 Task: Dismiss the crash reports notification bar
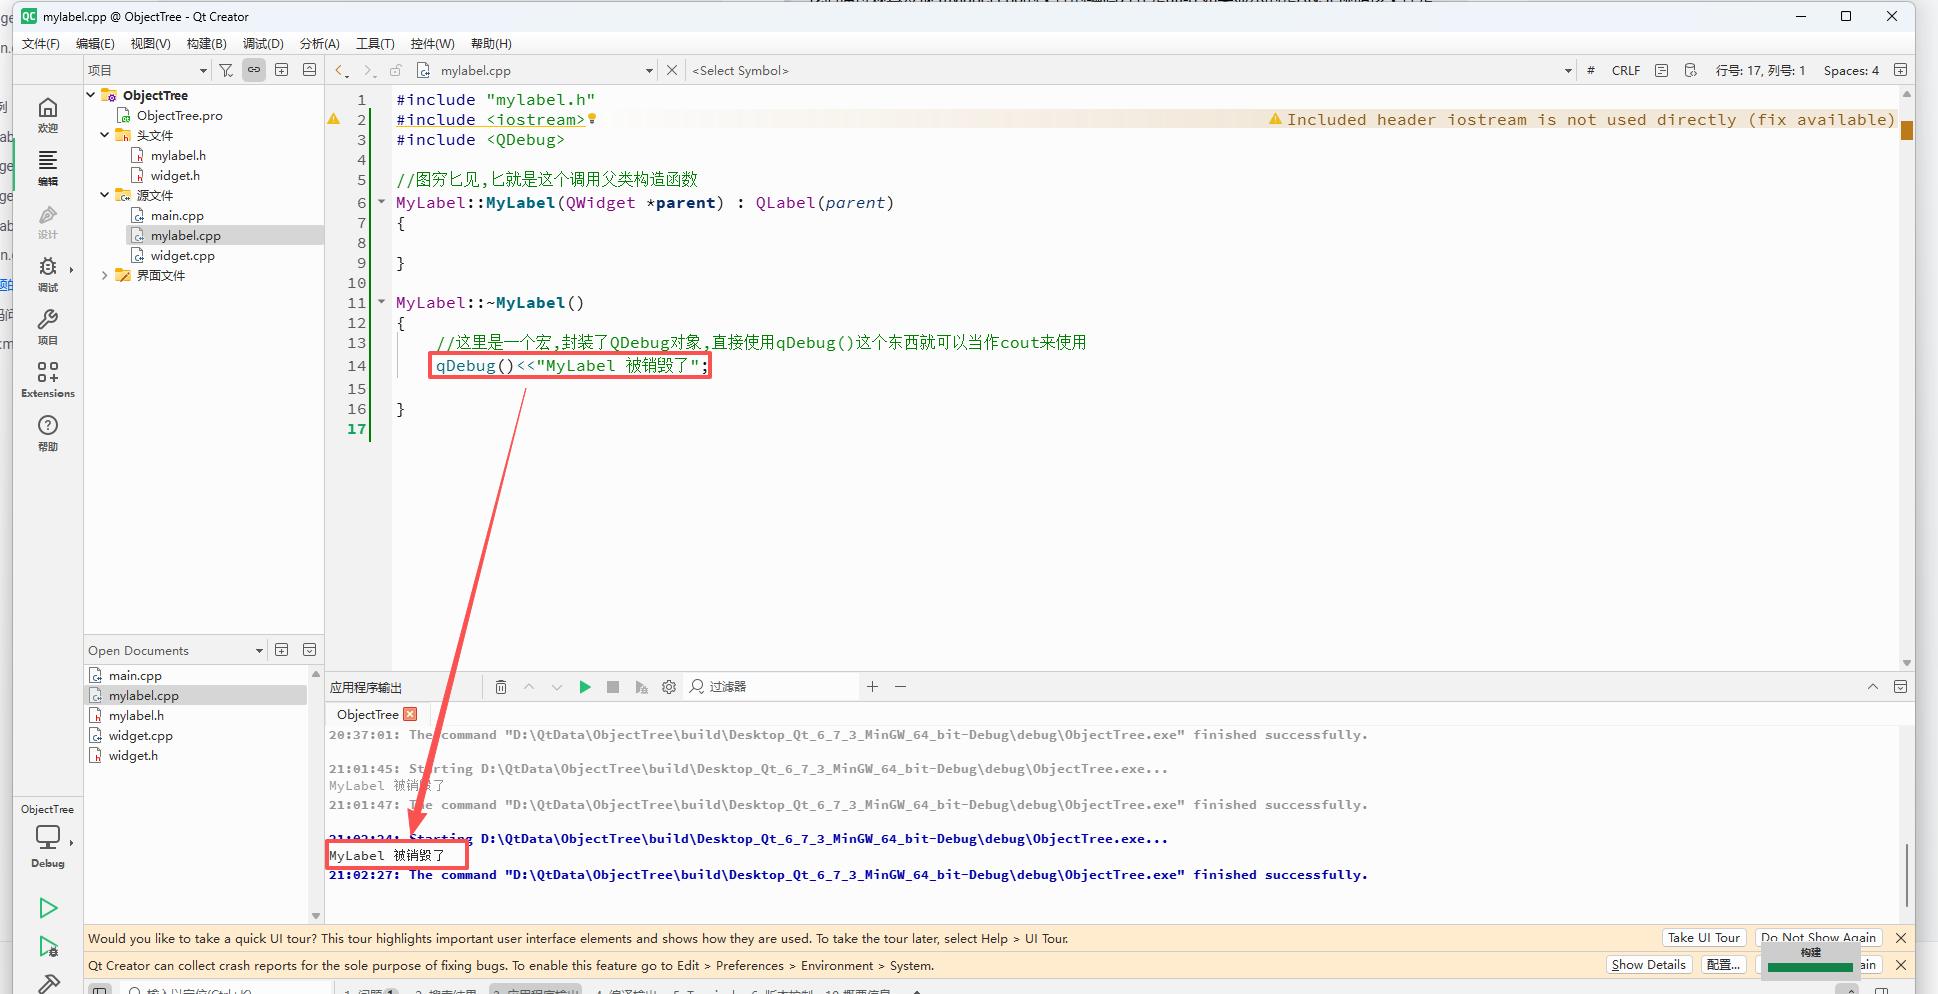point(1901,965)
